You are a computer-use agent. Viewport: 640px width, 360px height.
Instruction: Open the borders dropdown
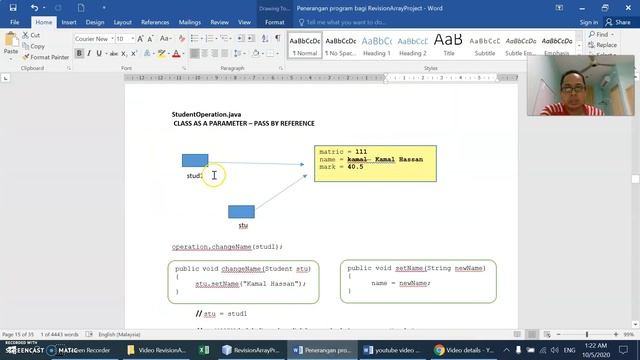[278, 53]
